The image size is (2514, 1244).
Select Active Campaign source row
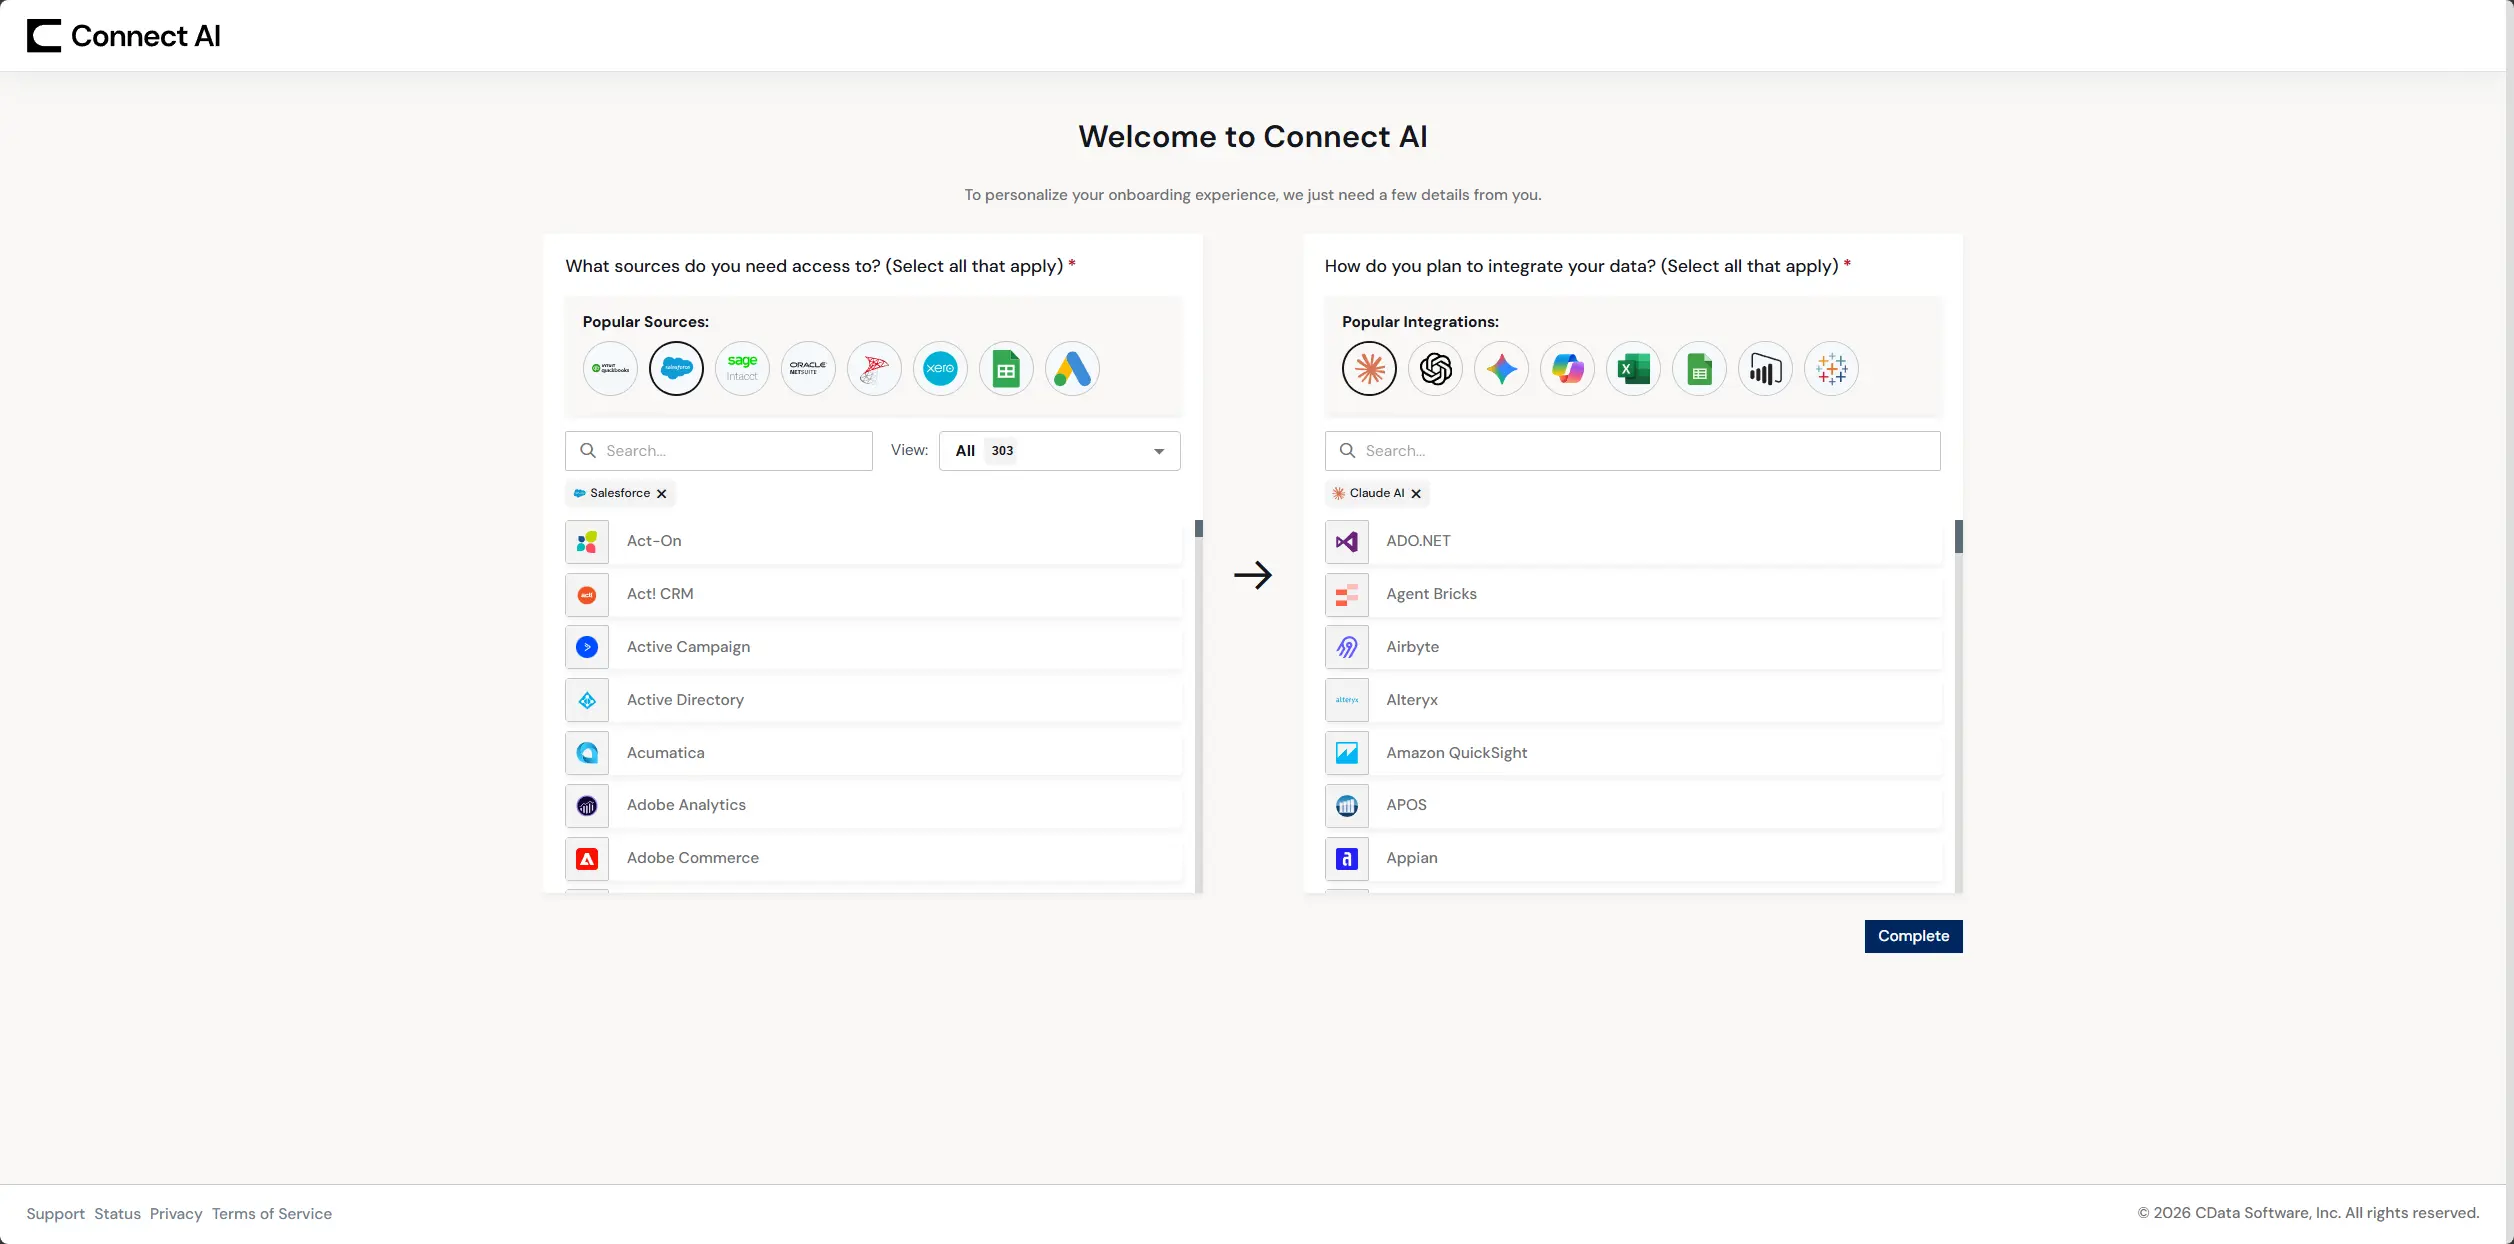point(873,647)
